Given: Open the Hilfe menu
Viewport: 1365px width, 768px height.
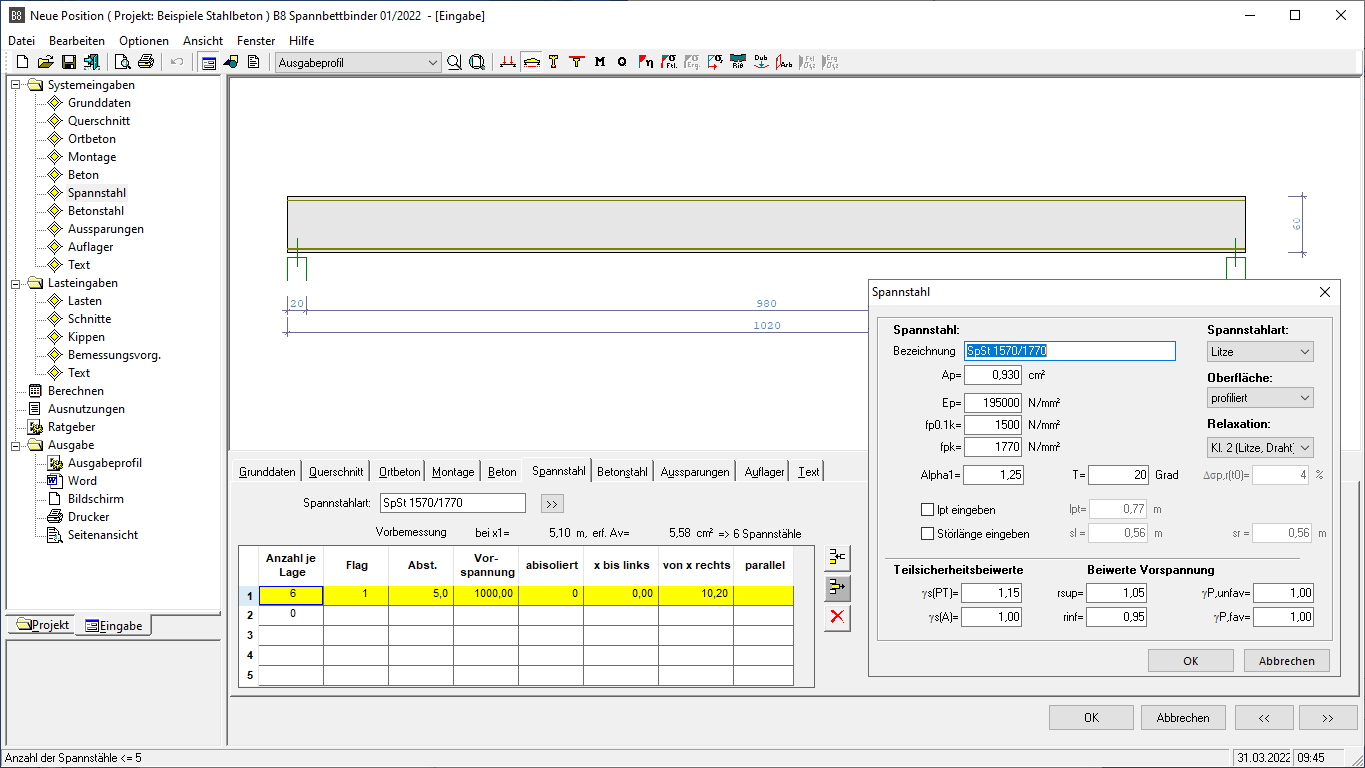Looking at the screenshot, I should (301, 41).
